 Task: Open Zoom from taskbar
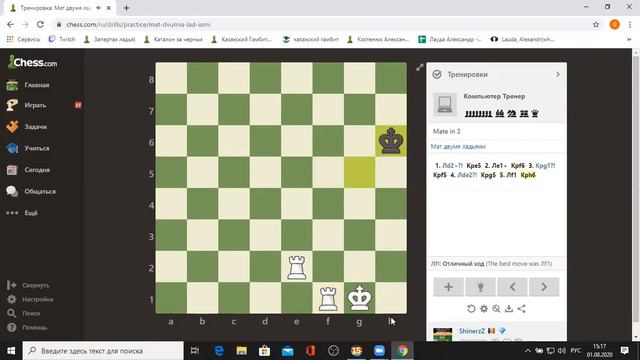[379, 351]
